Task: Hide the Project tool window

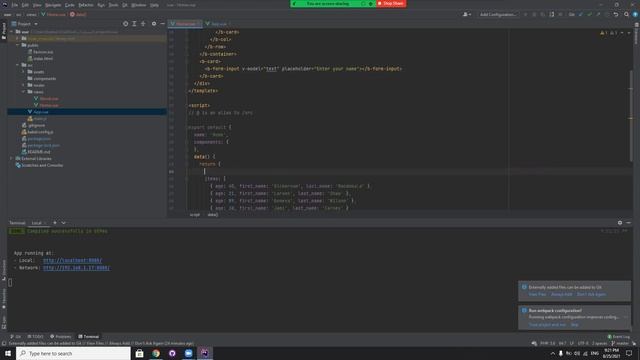Action: click(x=162, y=24)
